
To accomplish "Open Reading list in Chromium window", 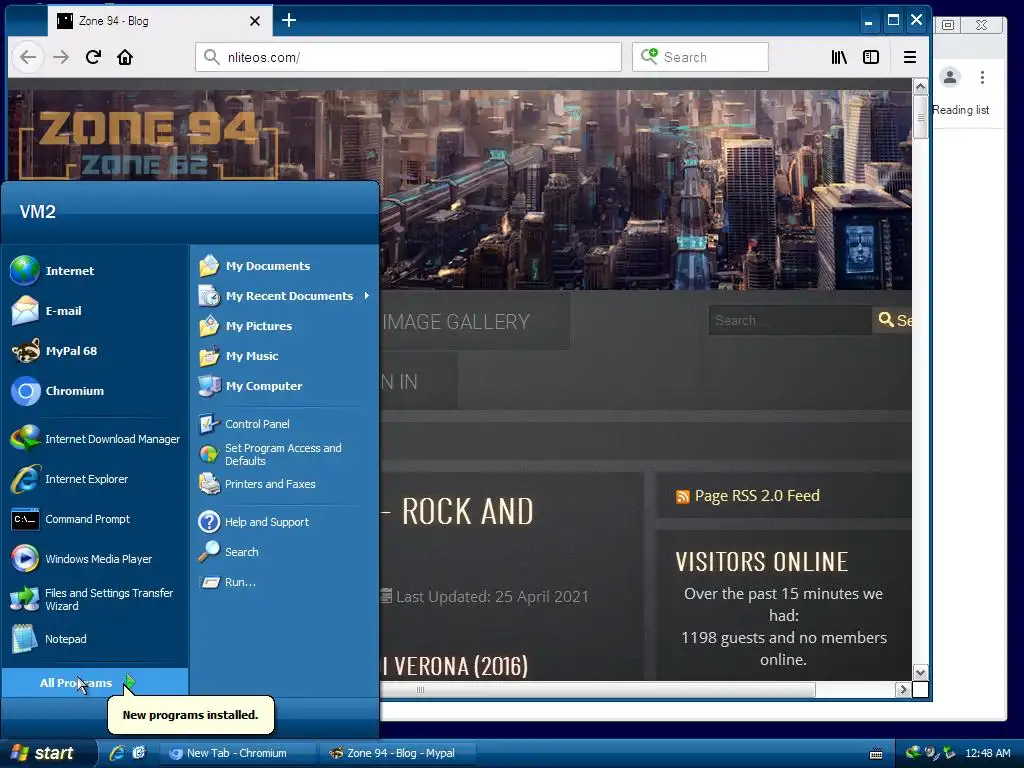I will click(961, 110).
